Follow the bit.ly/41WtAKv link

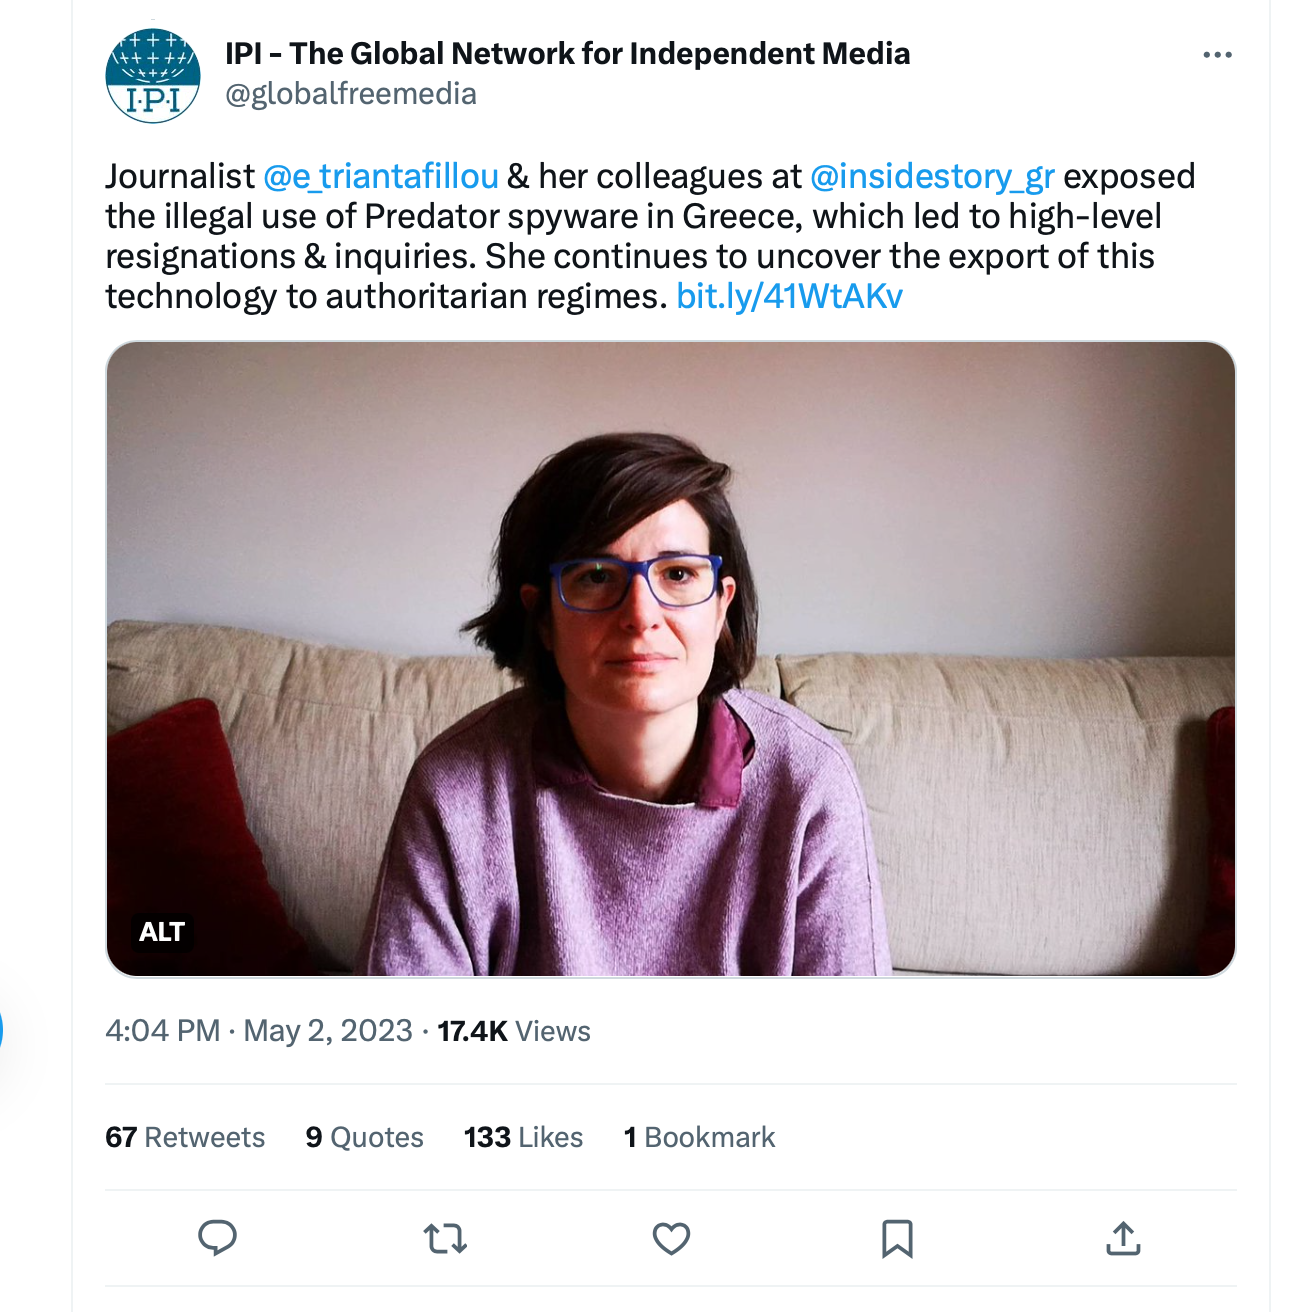pyautogui.click(x=790, y=296)
